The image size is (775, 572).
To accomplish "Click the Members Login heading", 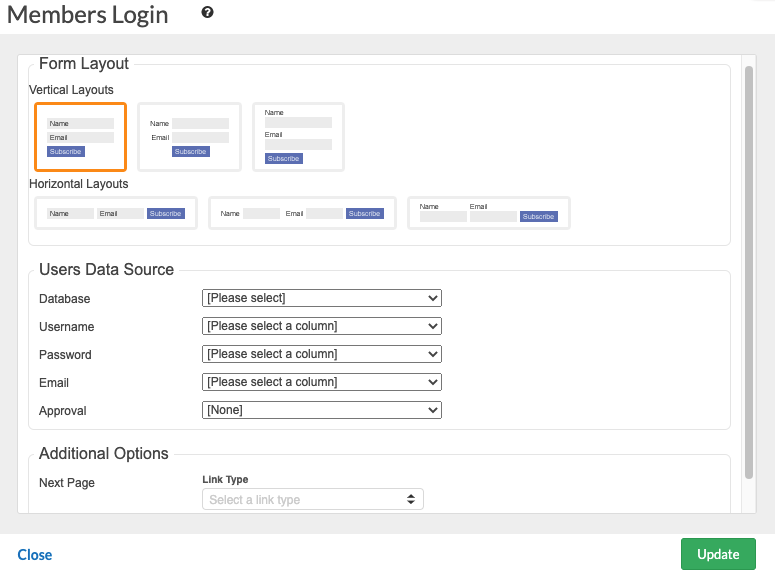I will [88, 15].
